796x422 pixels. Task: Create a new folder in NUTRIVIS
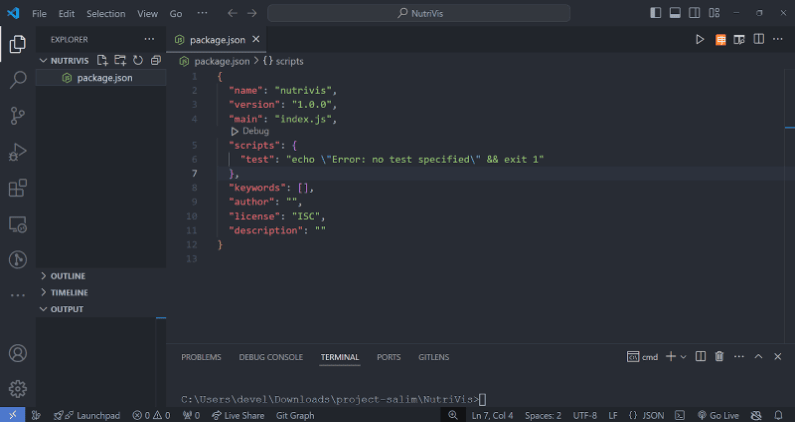click(x=120, y=60)
